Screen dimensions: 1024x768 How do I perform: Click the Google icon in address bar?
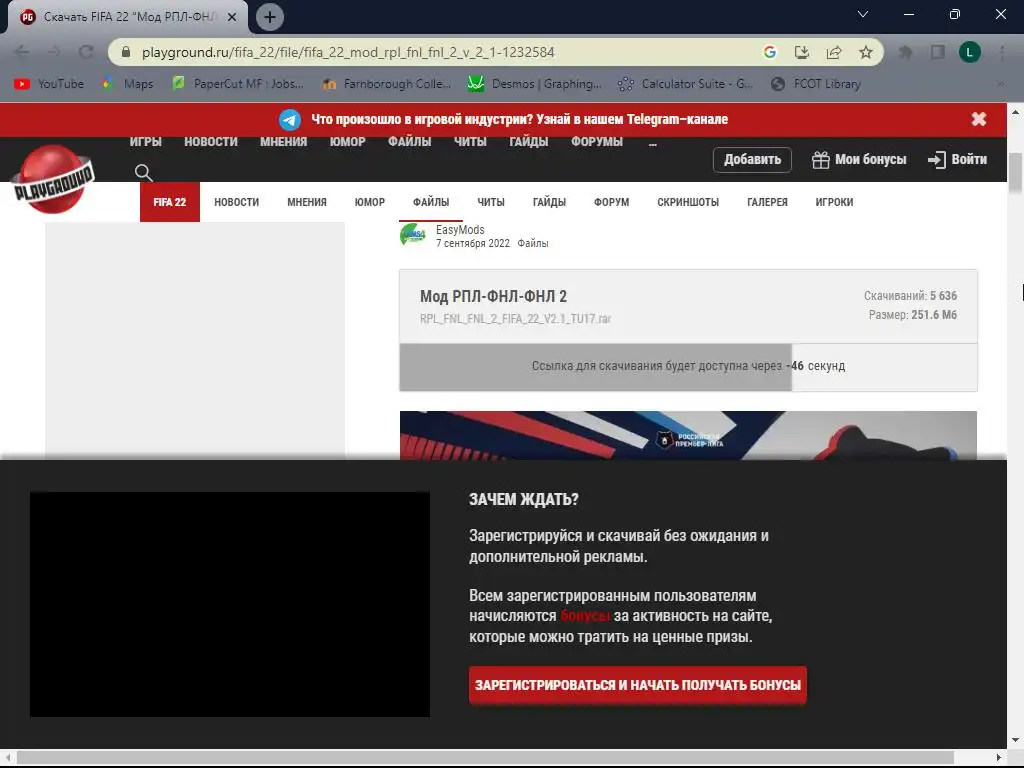click(x=770, y=52)
